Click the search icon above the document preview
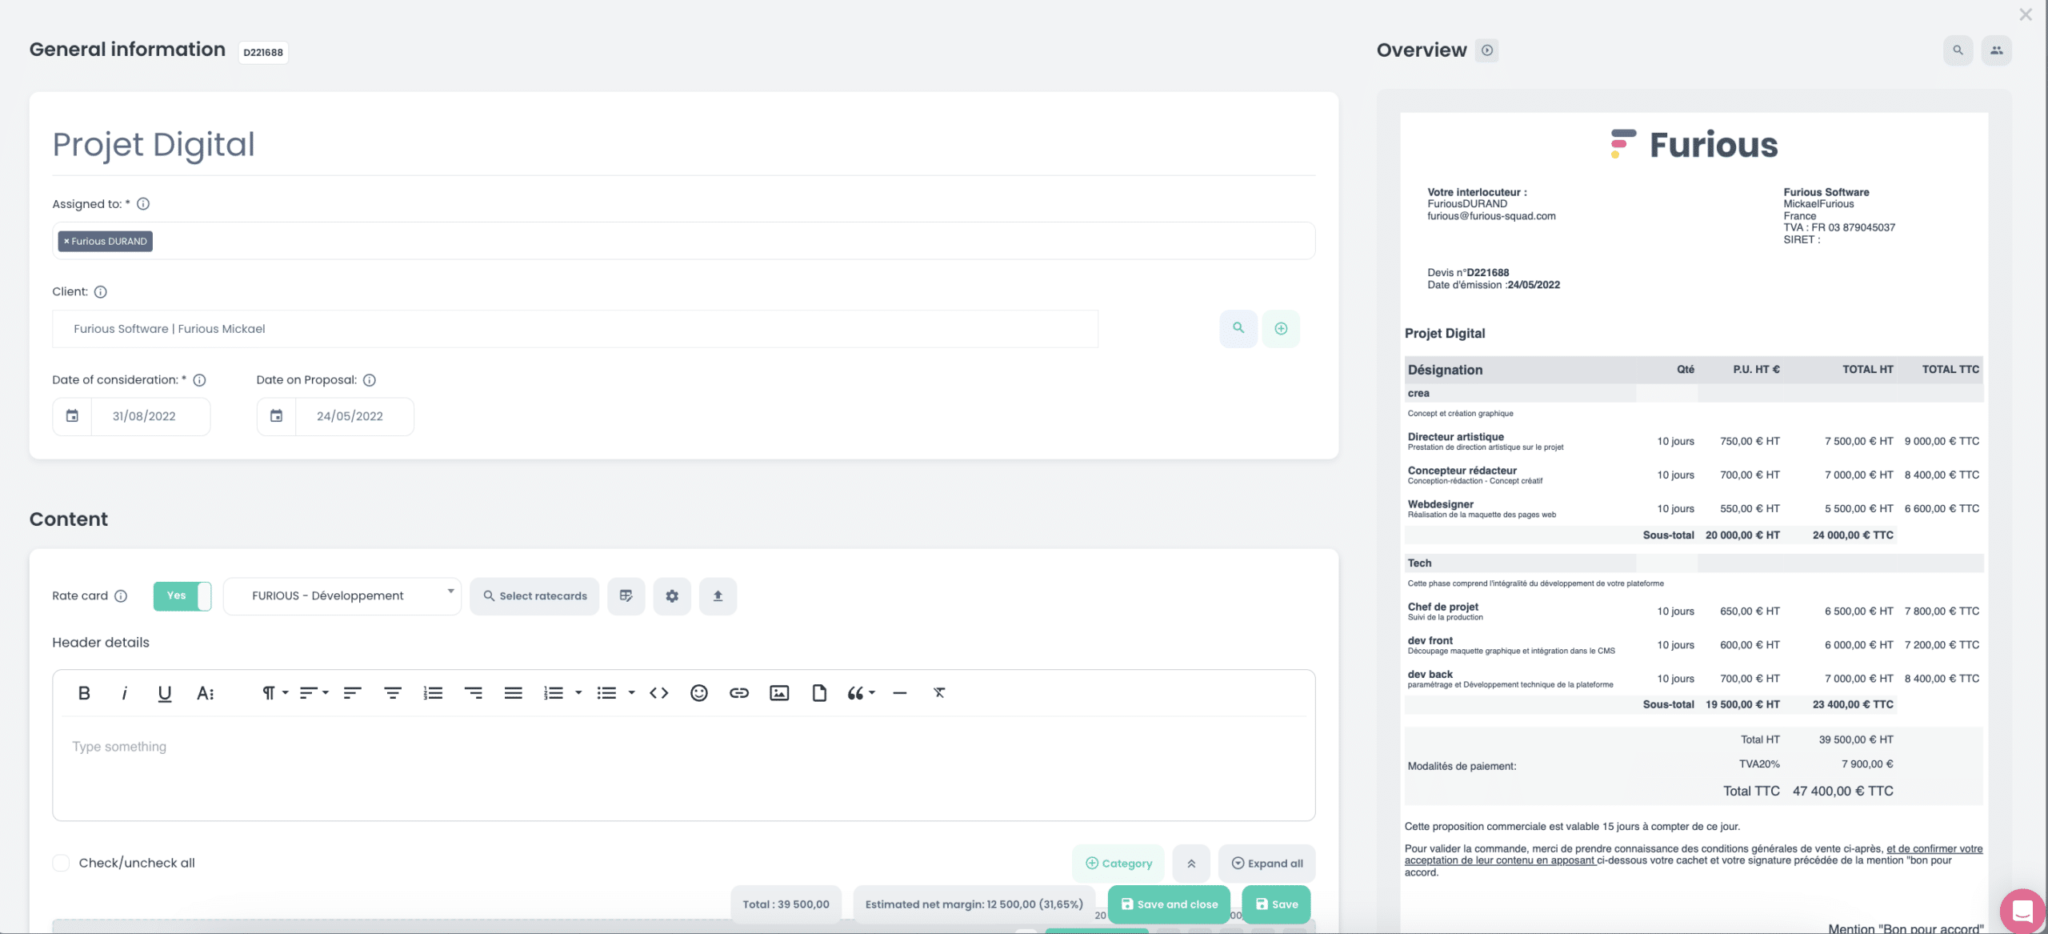The image size is (2048, 934). point(1958,50)
